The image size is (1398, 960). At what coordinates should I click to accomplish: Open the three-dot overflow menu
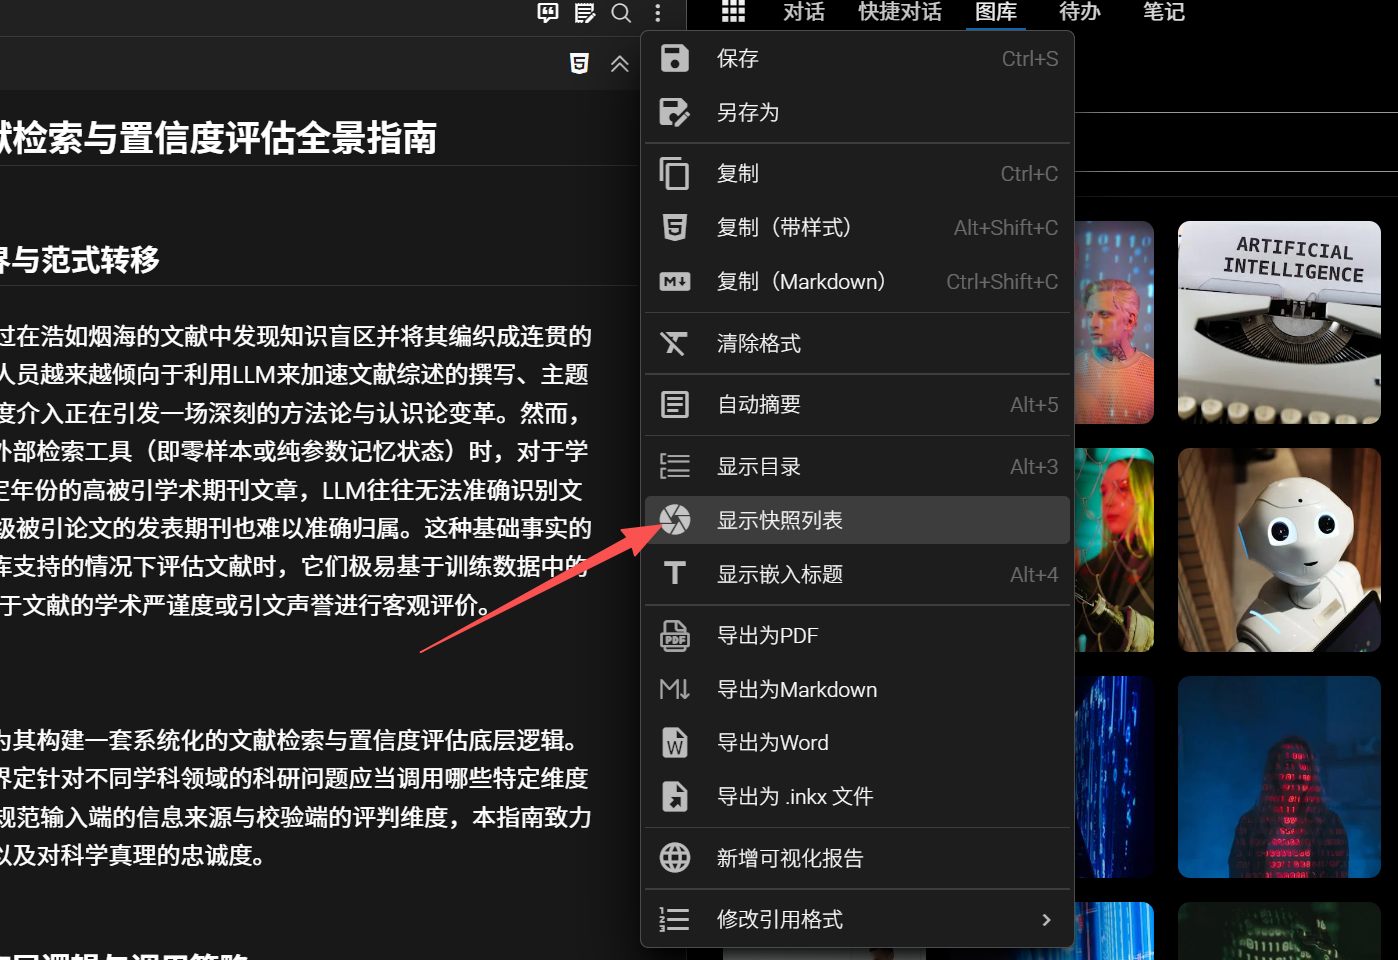[x=657, y=14]
